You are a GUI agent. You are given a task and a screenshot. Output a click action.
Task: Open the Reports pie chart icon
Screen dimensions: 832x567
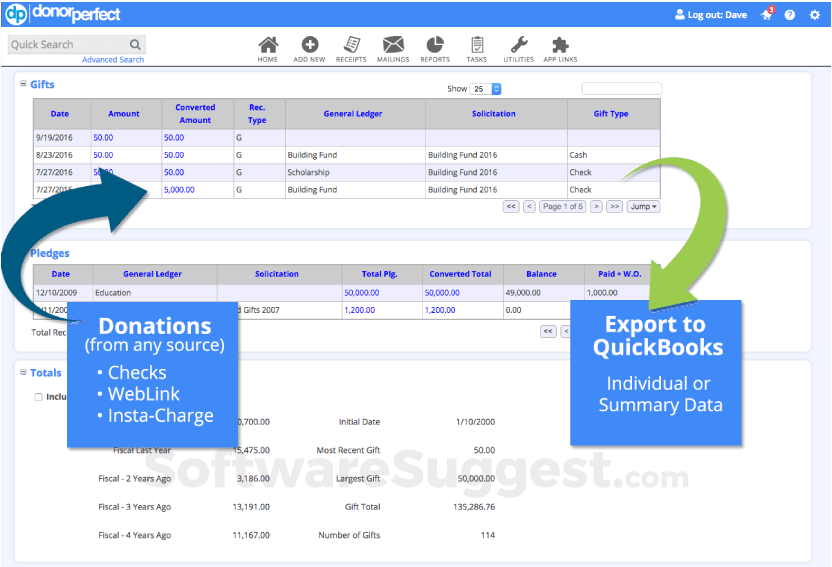pos(435,45)
